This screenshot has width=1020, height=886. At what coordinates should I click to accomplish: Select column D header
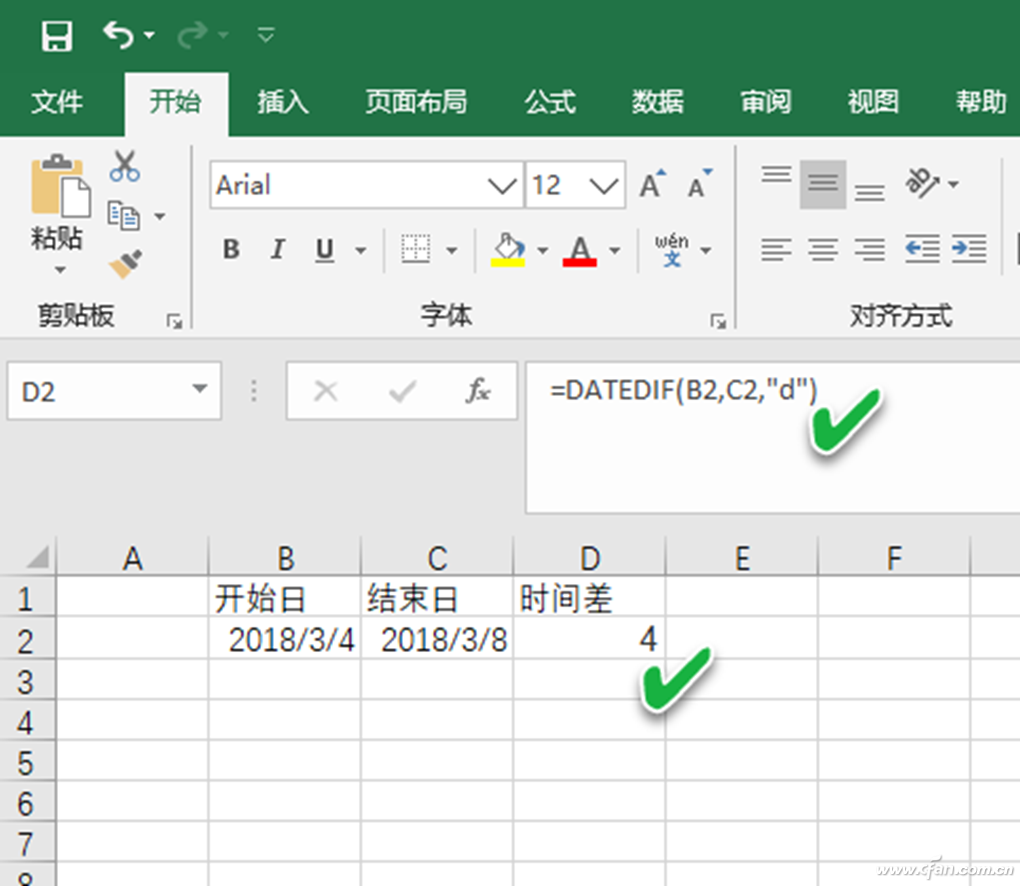tap(590, 557)
